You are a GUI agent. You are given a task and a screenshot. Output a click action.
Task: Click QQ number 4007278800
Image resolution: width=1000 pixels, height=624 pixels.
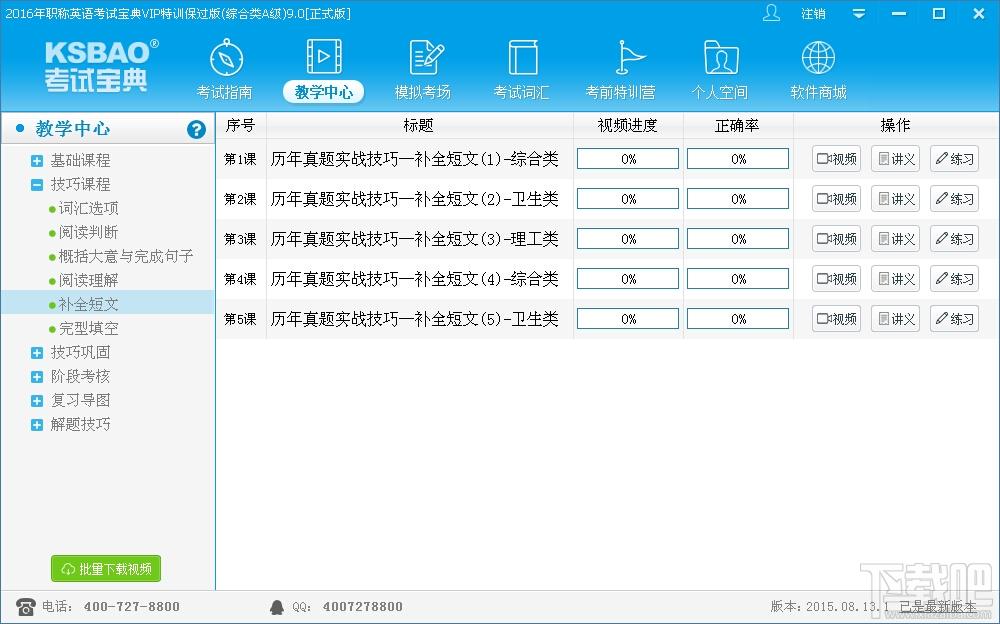362,606
